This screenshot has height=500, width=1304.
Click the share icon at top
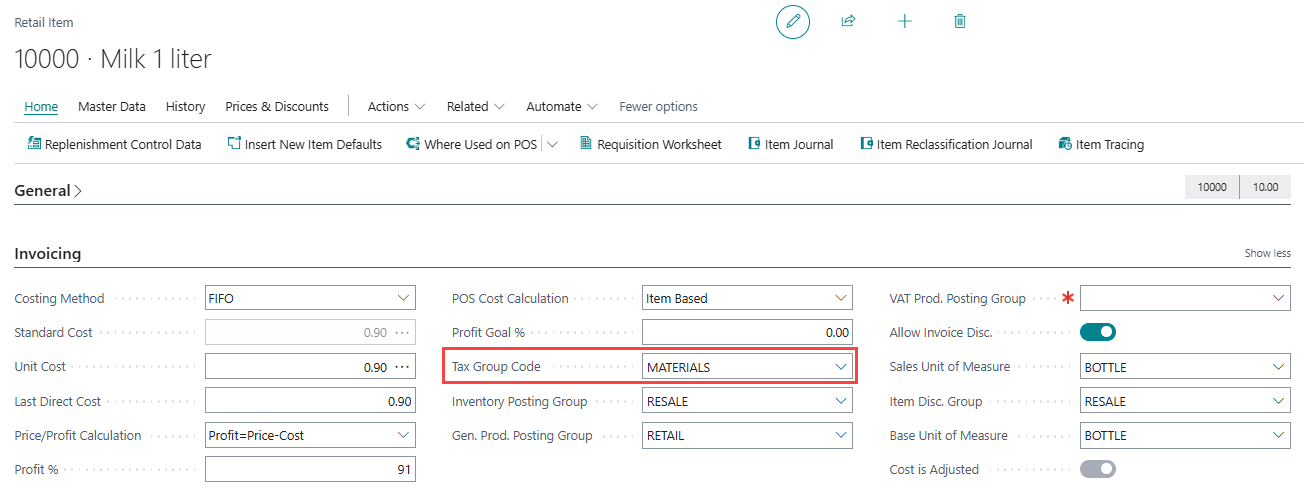tap(848, 21)
